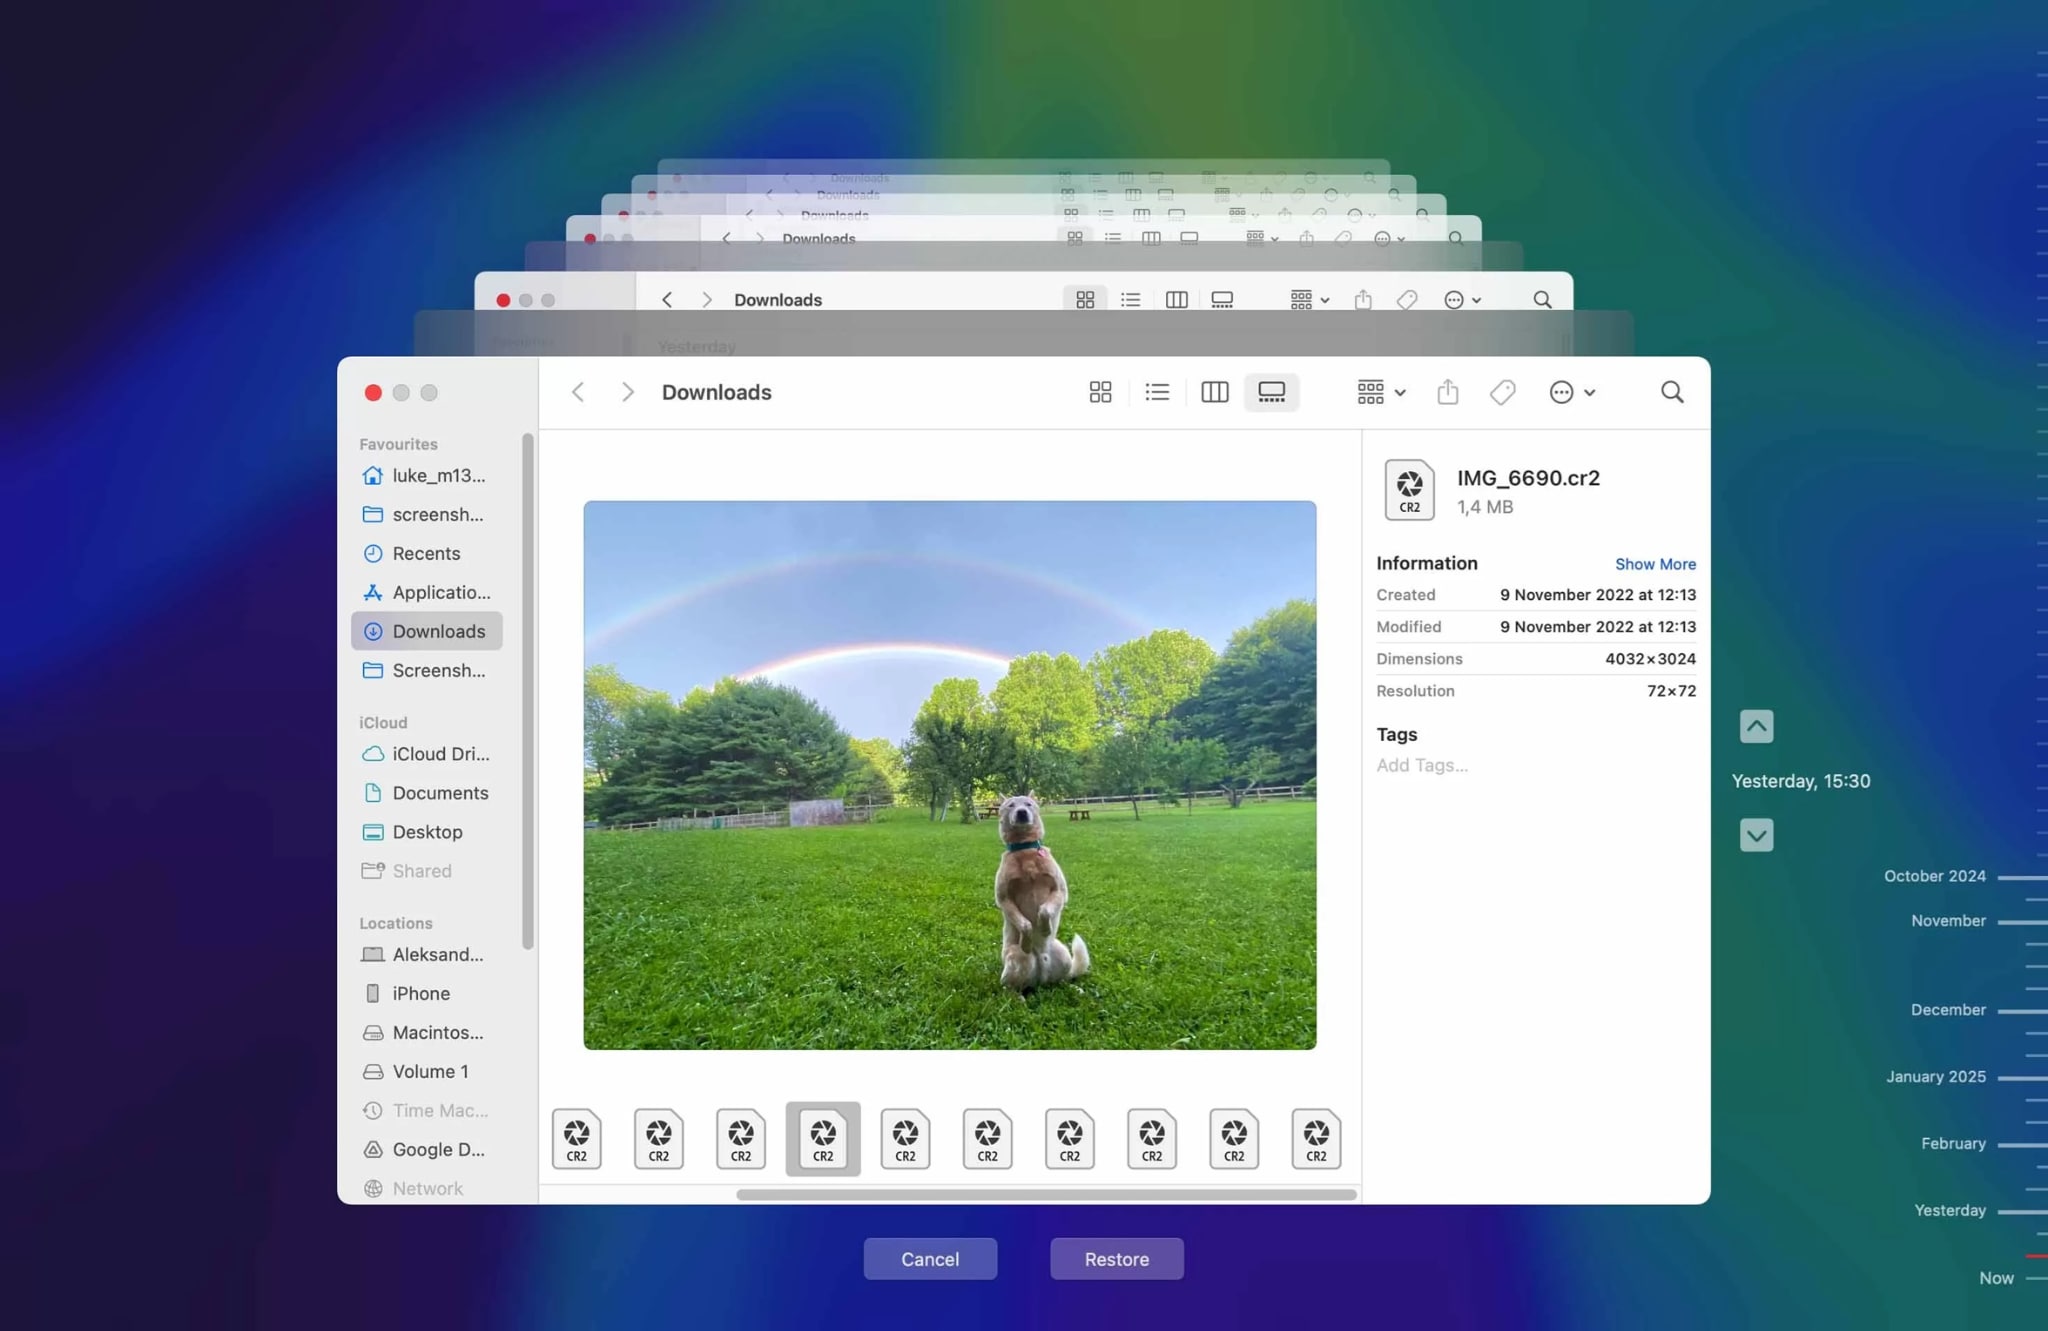The image size is (2048, 1331).
Task: Jump to later backup with down arrow
Action: tap(1756, 835)
